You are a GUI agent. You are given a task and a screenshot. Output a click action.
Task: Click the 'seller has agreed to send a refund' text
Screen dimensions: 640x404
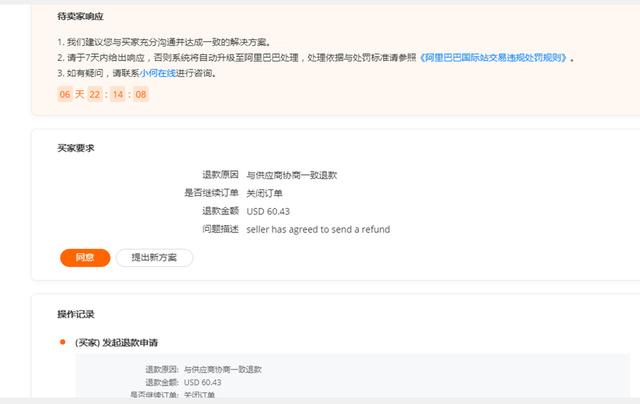coord(318,229)
